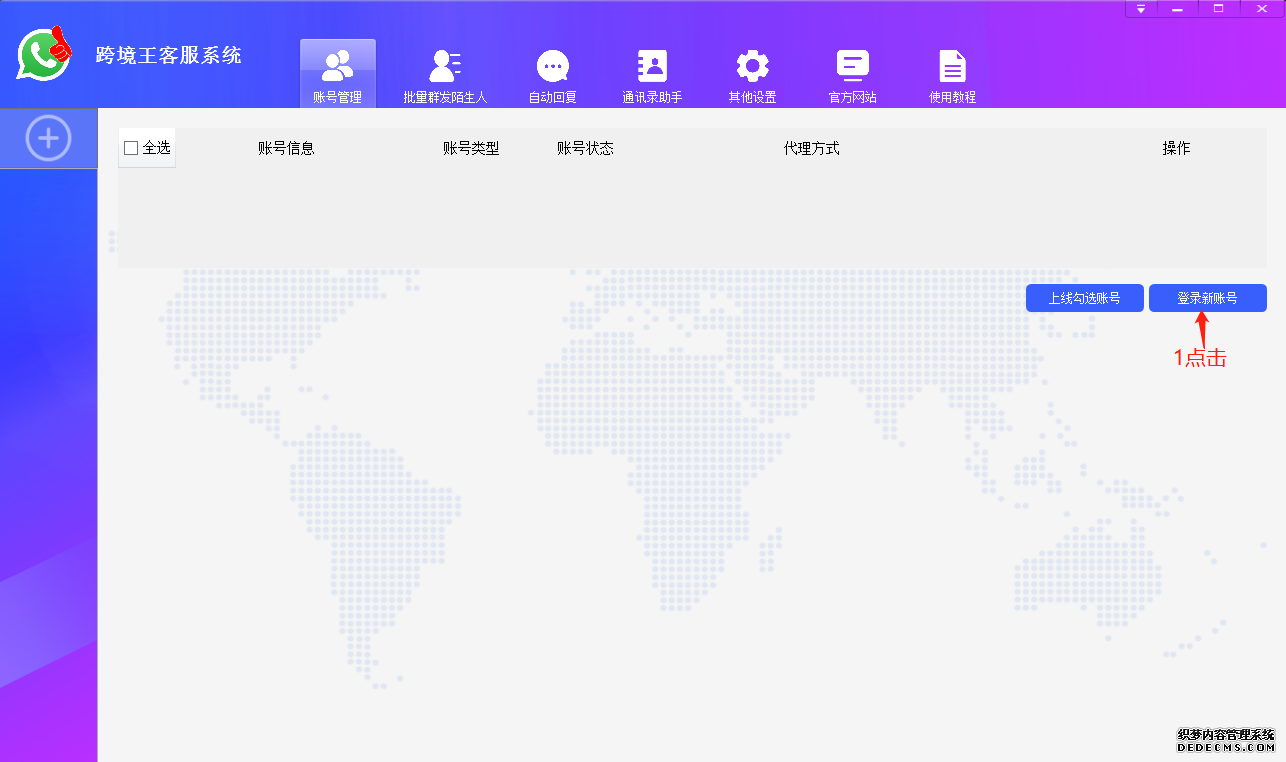Click the WhatsApp thumbs-up app logo
The height and width of the screenshot is (762, 1286).
[x=45, y=54]
